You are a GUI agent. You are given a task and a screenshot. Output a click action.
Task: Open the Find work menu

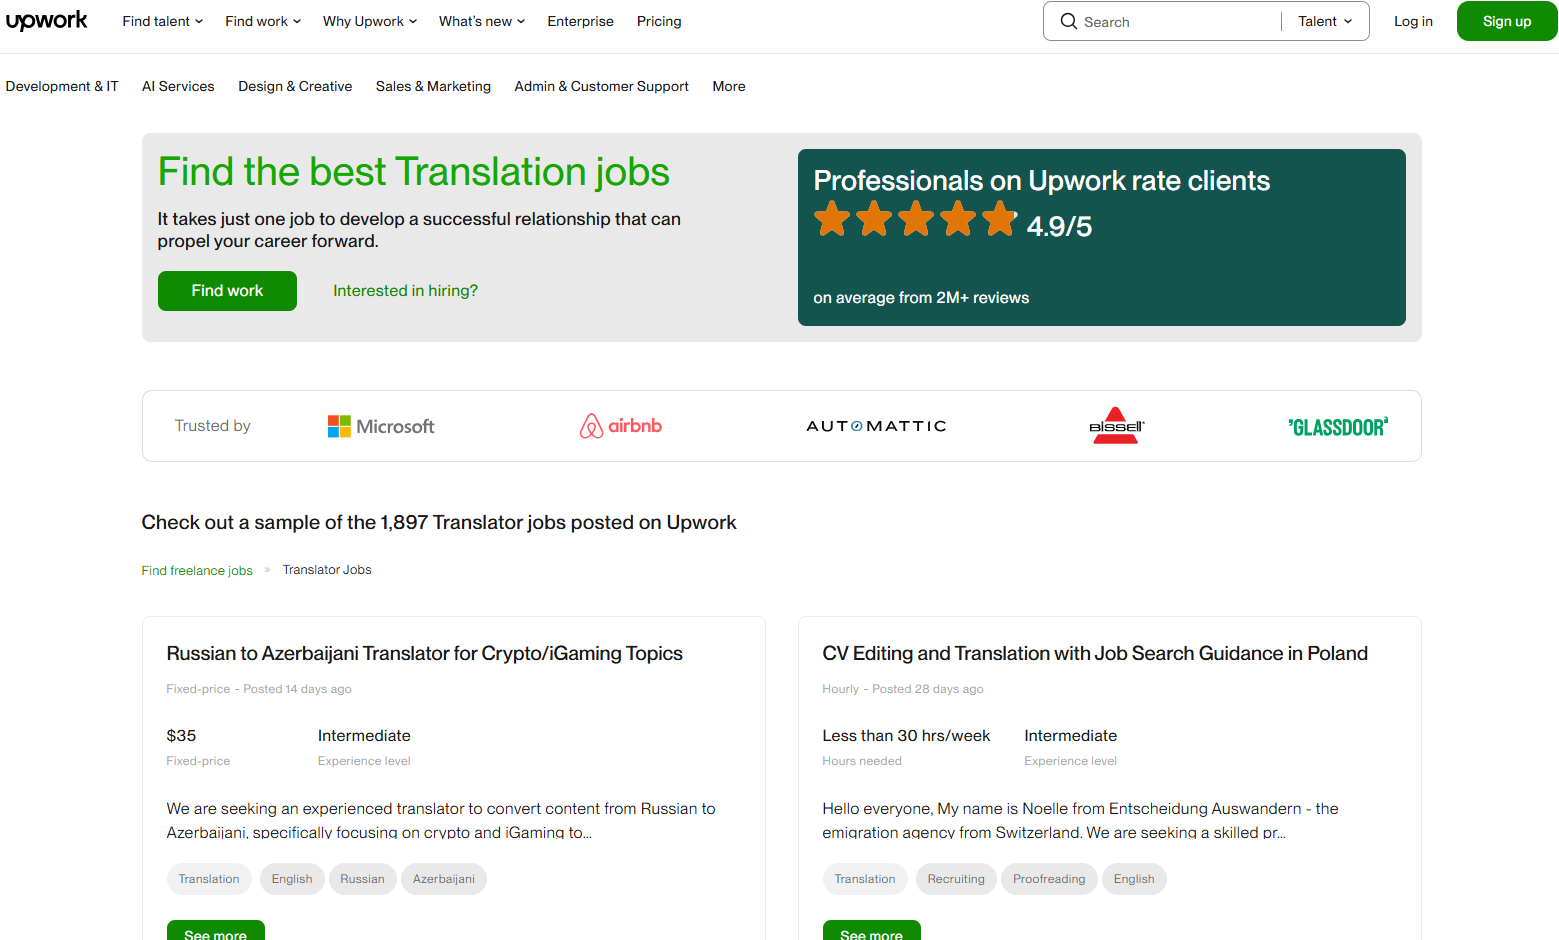point(262,21)
